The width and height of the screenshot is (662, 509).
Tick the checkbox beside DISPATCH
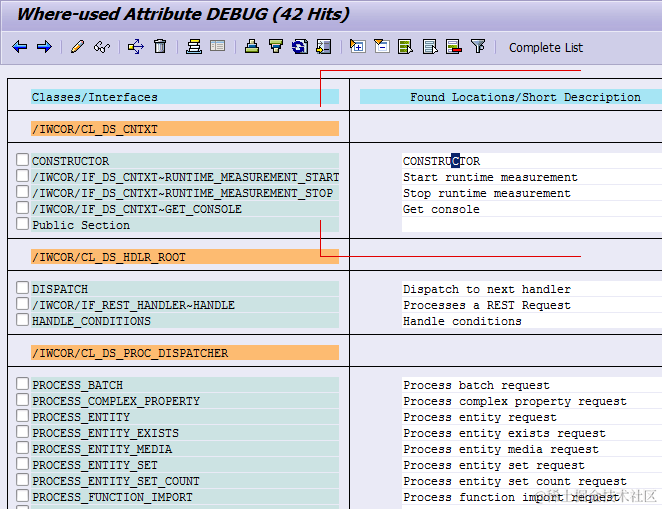coord(22,288)
